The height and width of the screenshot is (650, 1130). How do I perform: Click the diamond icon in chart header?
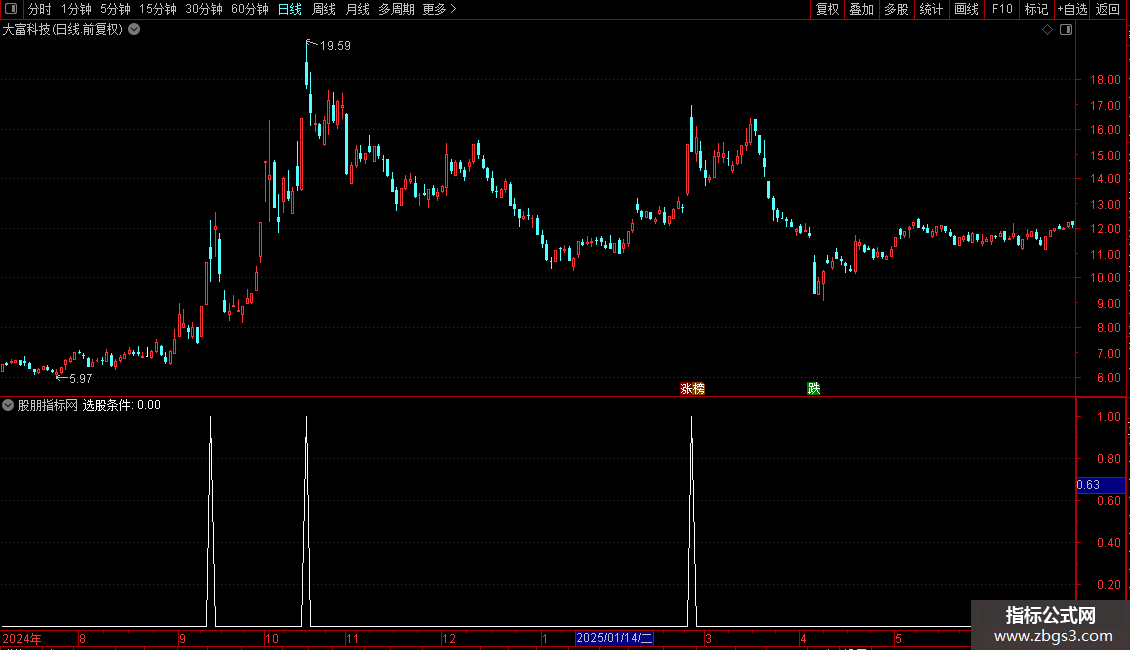1048,30
